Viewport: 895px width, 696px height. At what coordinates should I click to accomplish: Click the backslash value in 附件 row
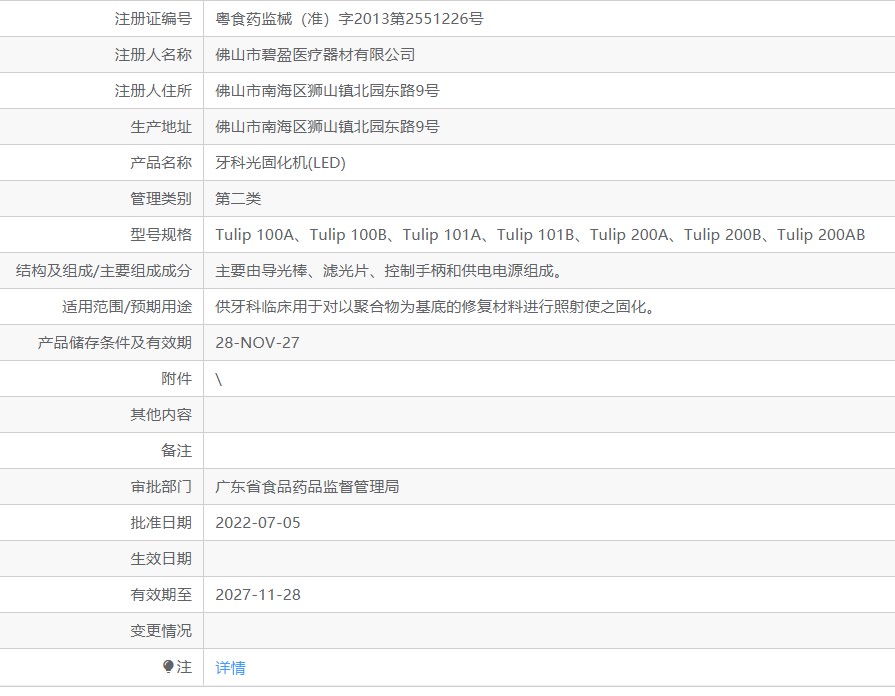click(219, 379)
